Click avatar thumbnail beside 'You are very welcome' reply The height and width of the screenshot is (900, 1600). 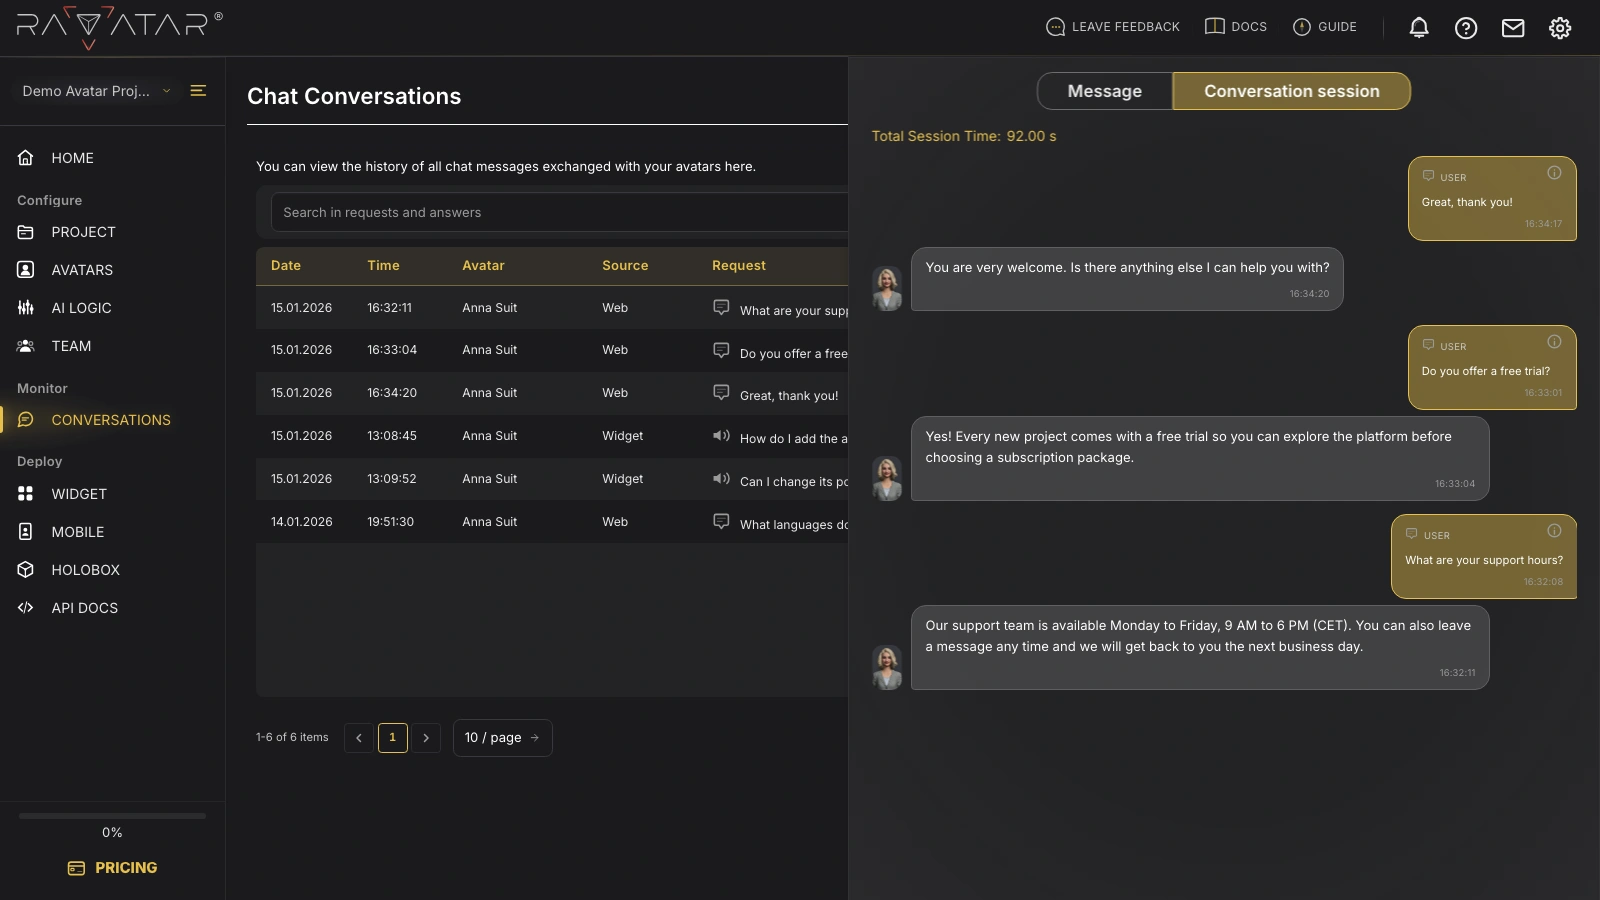click(x=887, y=288)
